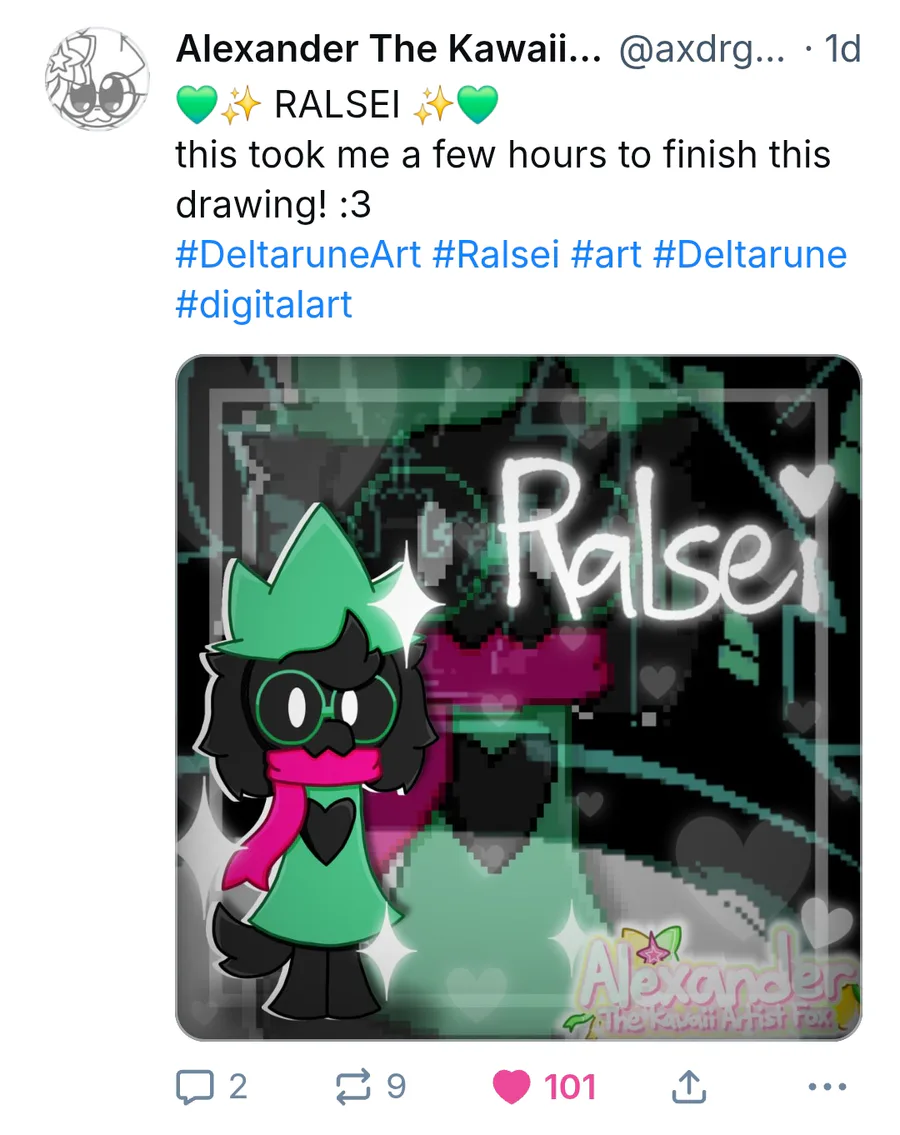Viewport: 900px width, 1135px height.
Task: Open the #digitalart hashtag
Action: pos(264,304)
